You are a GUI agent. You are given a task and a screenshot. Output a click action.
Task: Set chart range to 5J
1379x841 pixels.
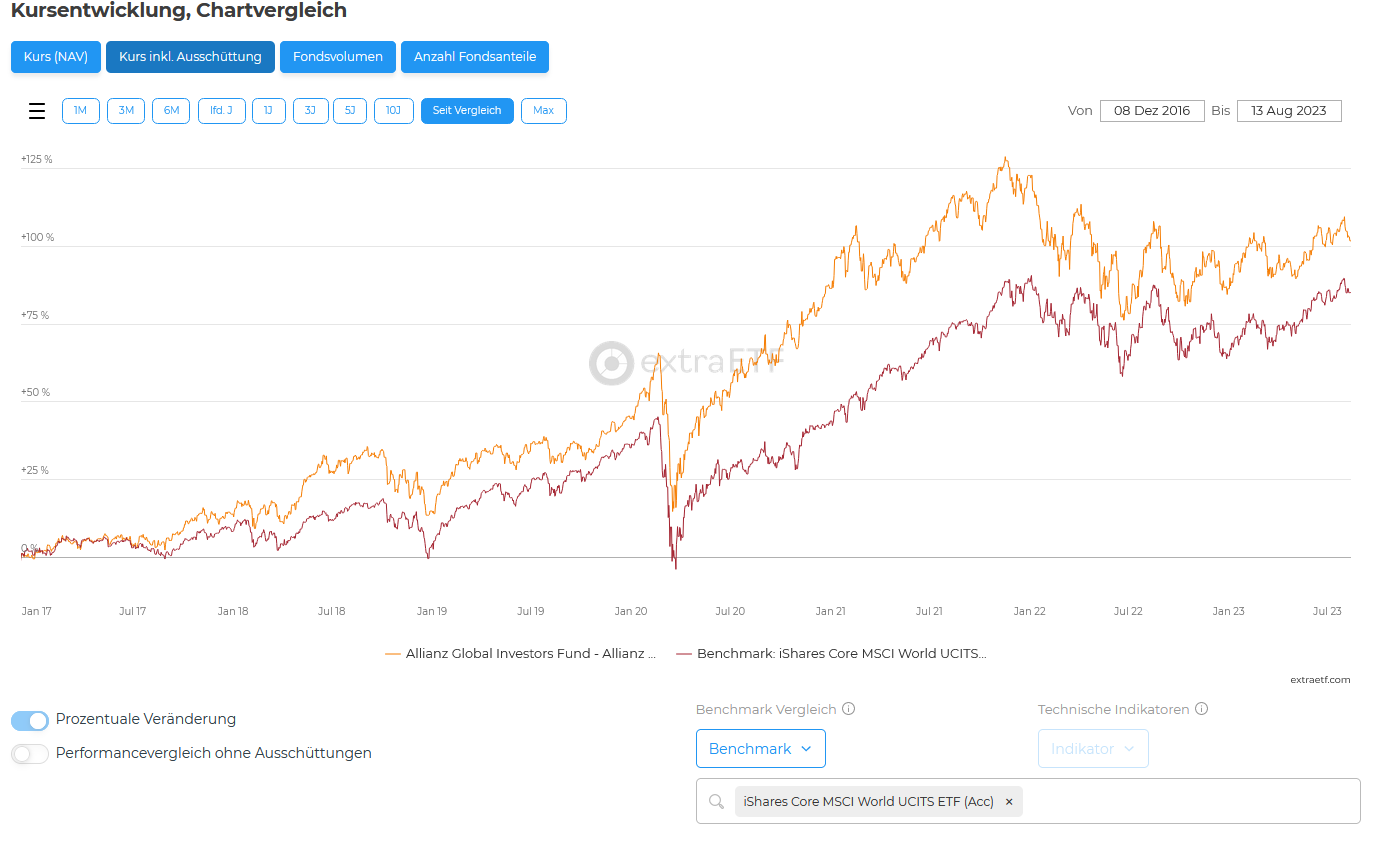point(350,111)
